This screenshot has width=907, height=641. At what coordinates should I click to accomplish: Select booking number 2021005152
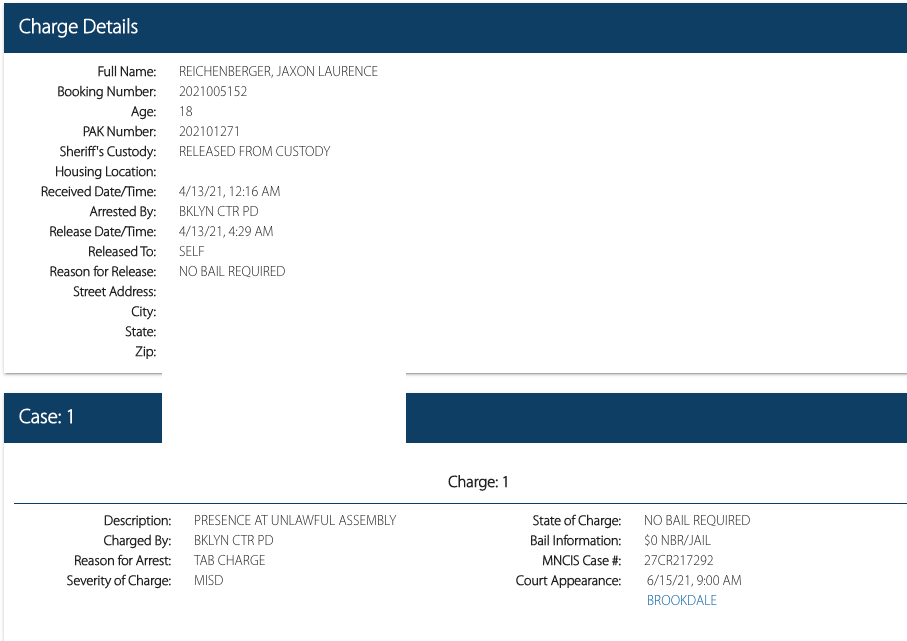tap(213, 91)
